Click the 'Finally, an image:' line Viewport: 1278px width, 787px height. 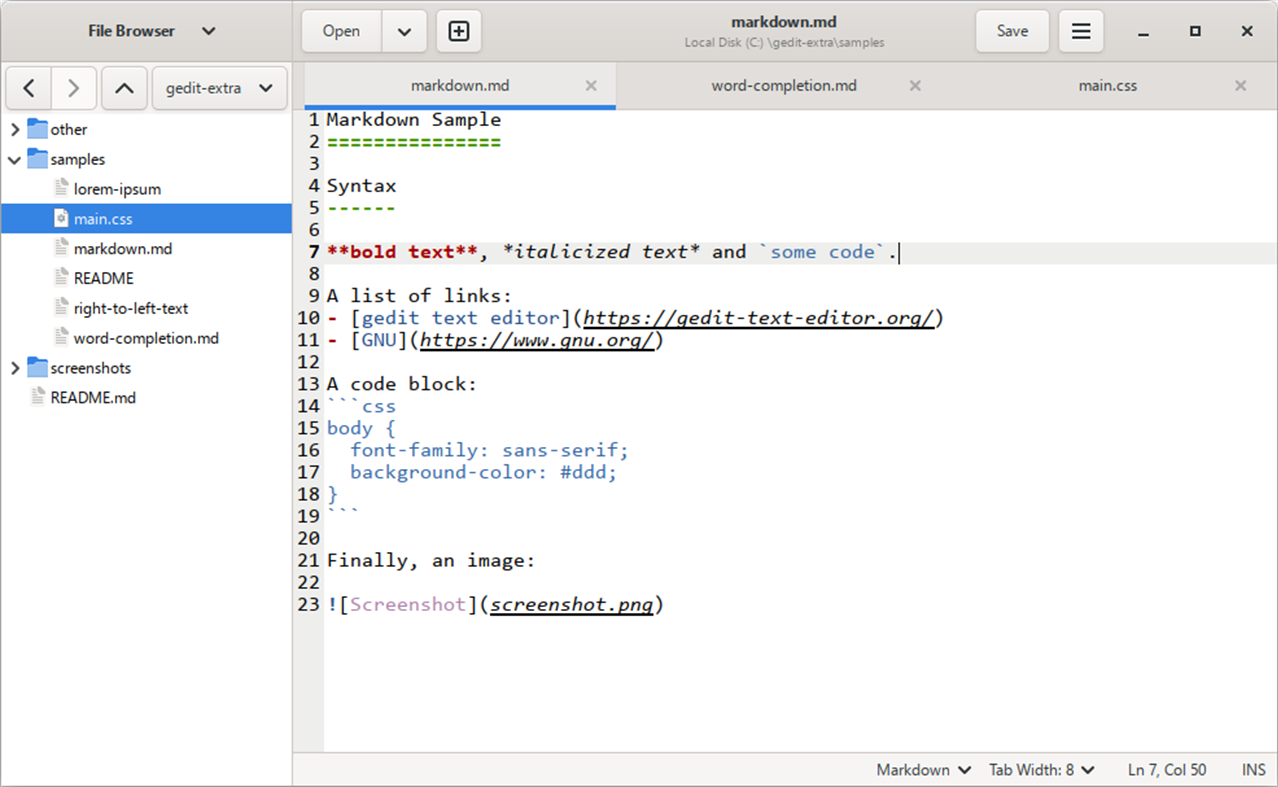pyautogui.click(x=431, y=560)
